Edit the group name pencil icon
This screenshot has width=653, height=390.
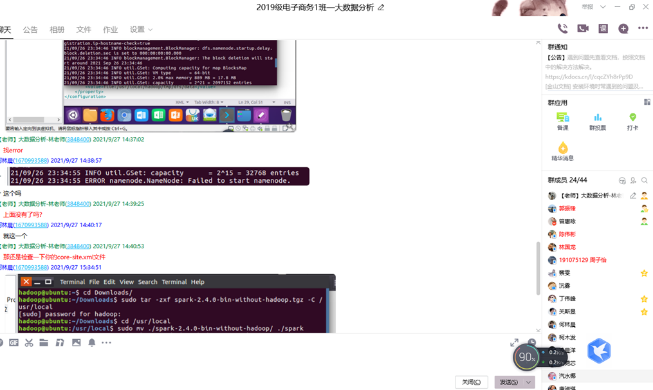pyautogui.click(x=381, y=8)
